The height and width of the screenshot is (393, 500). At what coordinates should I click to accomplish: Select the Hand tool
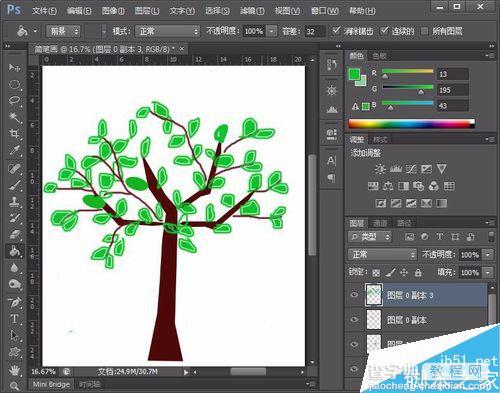click(14, 370)
